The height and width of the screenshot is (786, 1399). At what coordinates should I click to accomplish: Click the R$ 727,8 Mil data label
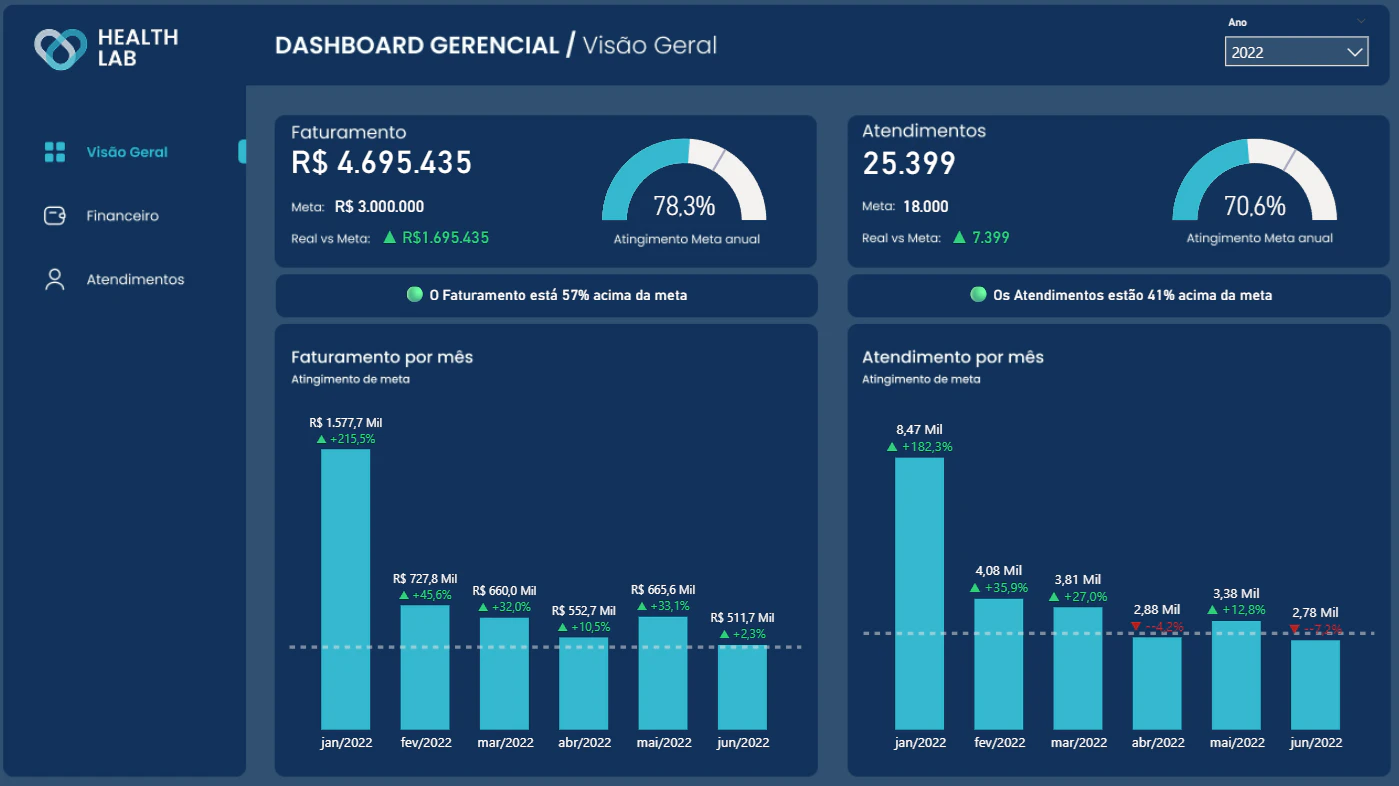pos(425,579)
